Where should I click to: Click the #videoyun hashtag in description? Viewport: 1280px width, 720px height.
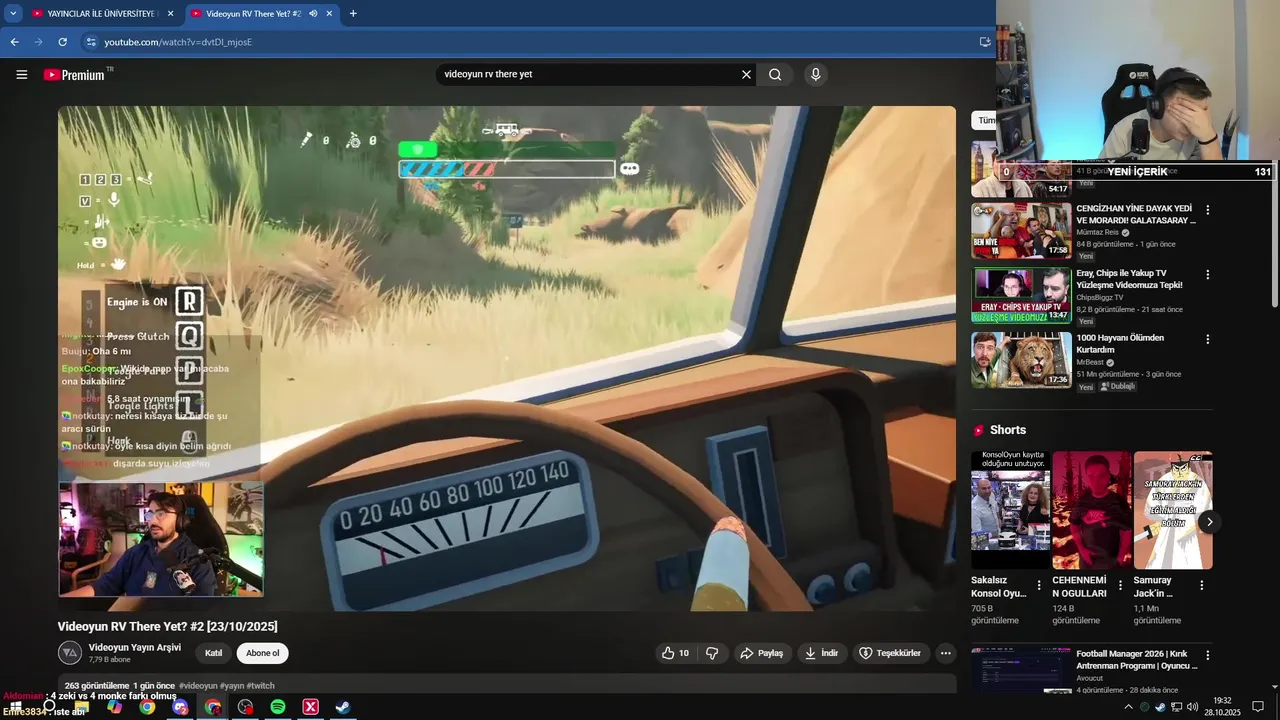199,686
